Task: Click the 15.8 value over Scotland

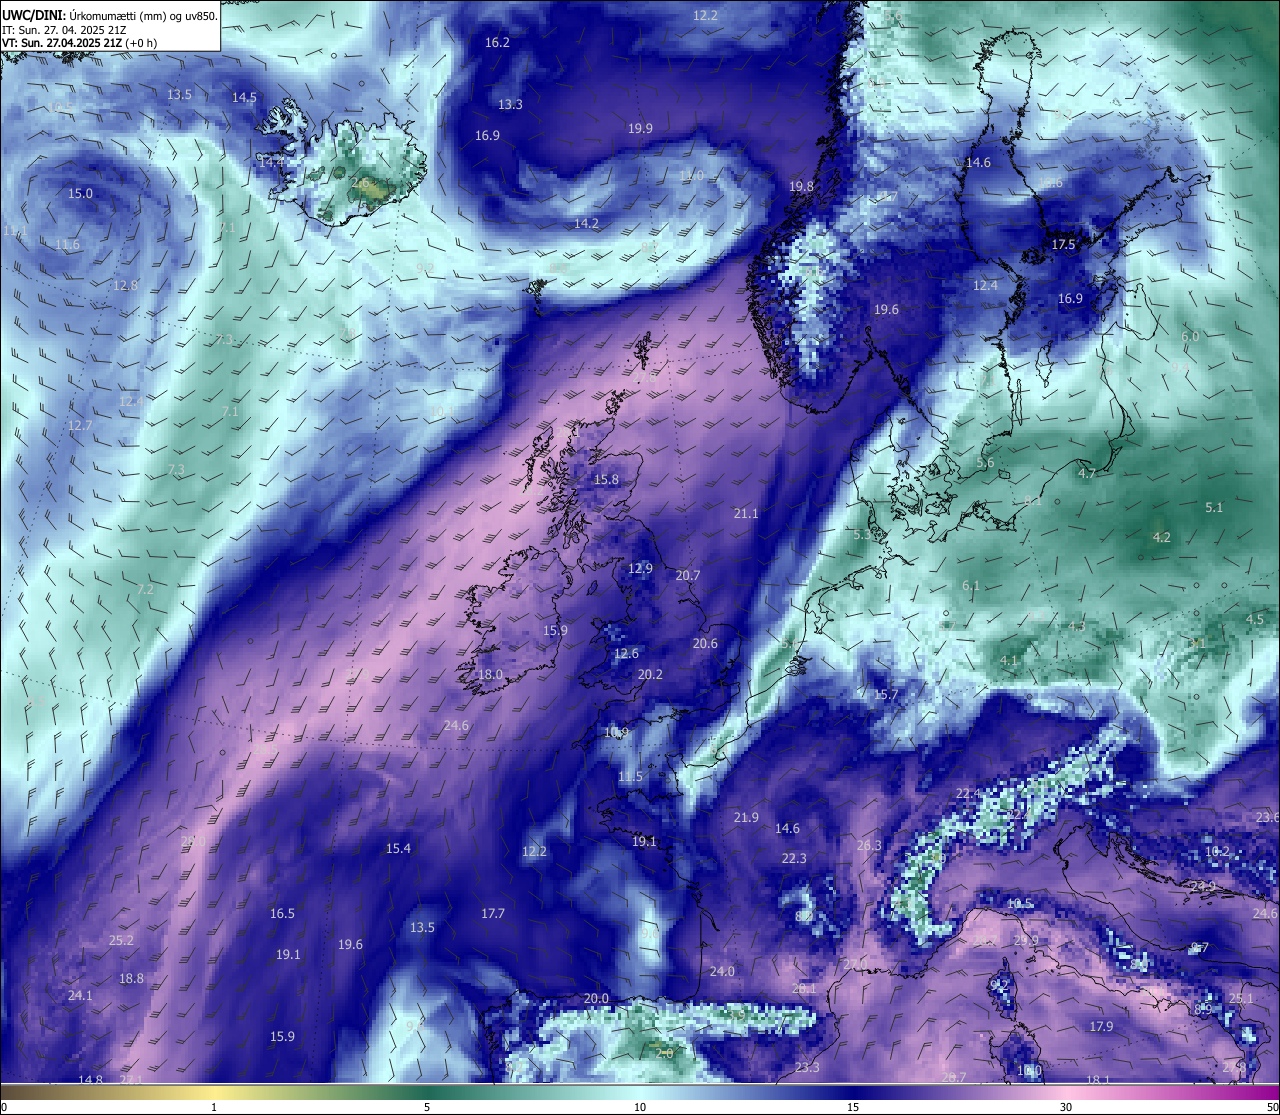Action: click(606, 480)
